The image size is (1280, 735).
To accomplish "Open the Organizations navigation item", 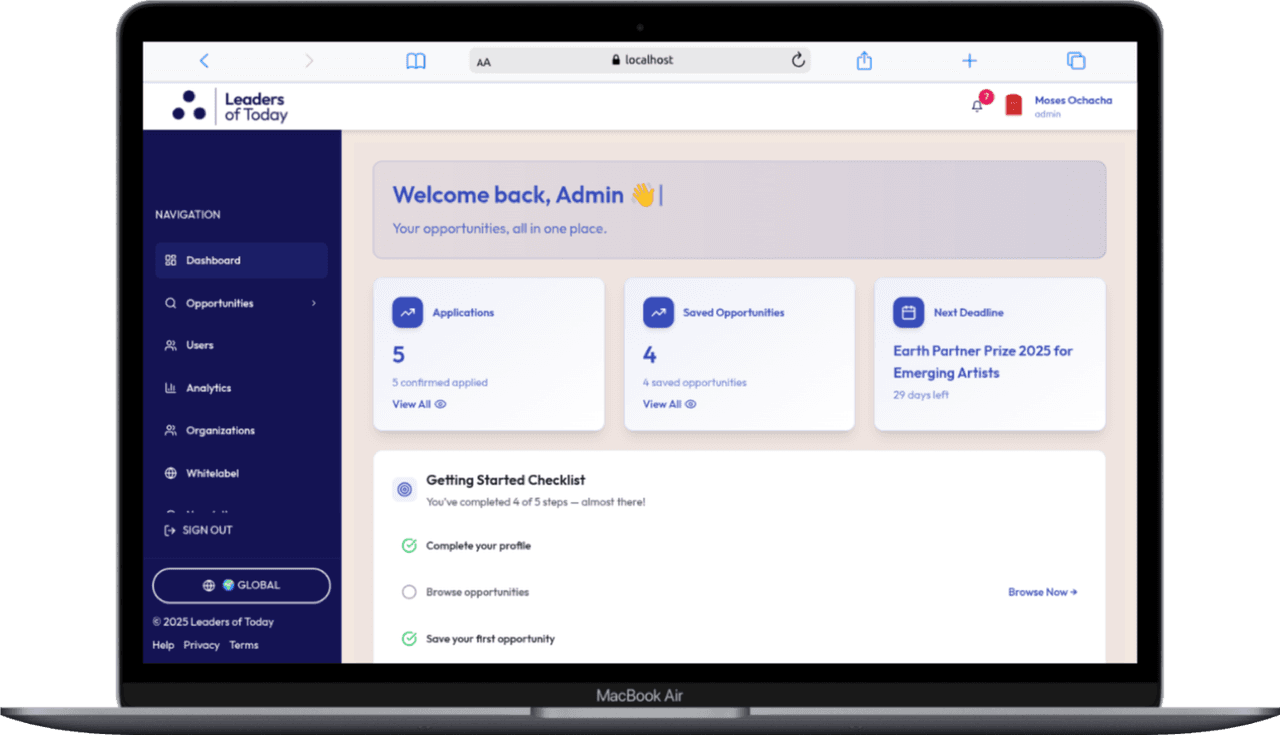I will point(241,430).
